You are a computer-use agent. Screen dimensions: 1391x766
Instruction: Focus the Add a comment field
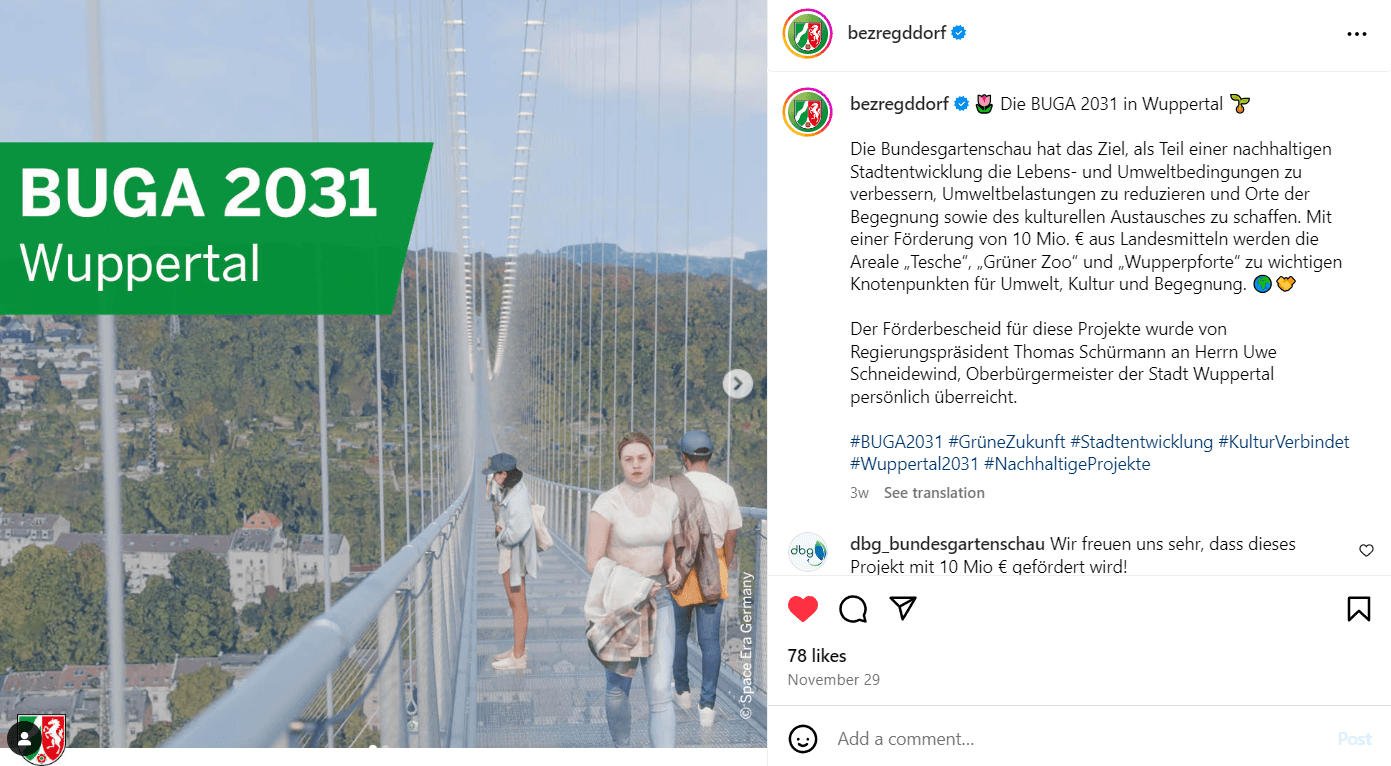[1080, 739]
